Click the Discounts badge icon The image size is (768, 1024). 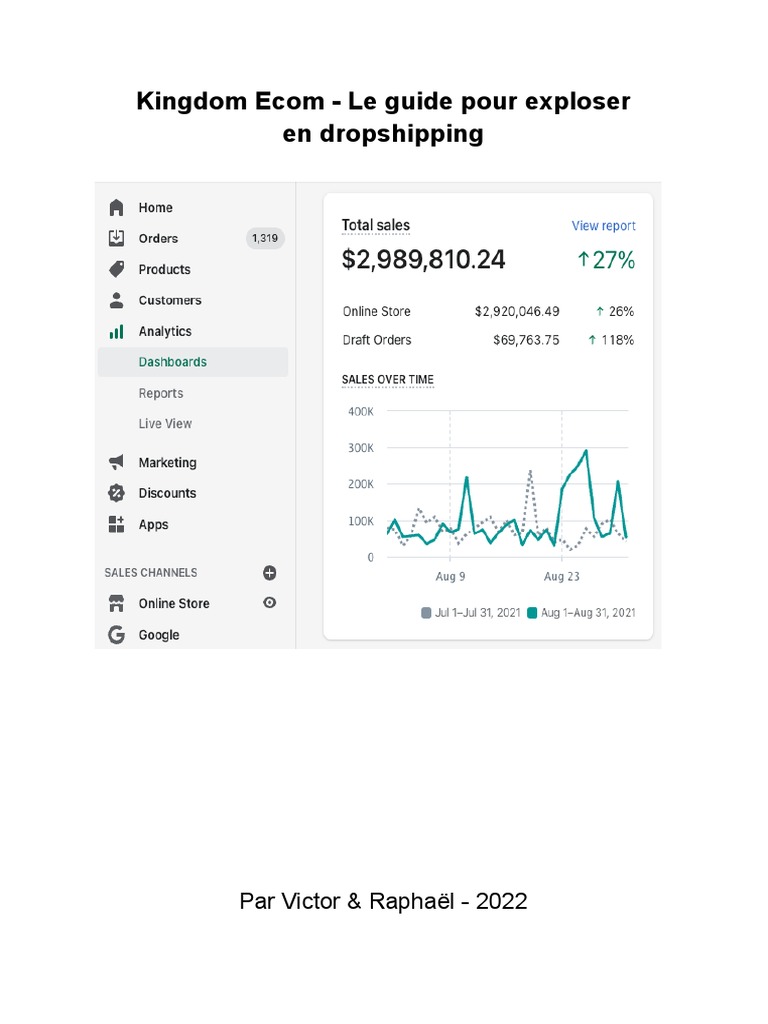[117, 493]
